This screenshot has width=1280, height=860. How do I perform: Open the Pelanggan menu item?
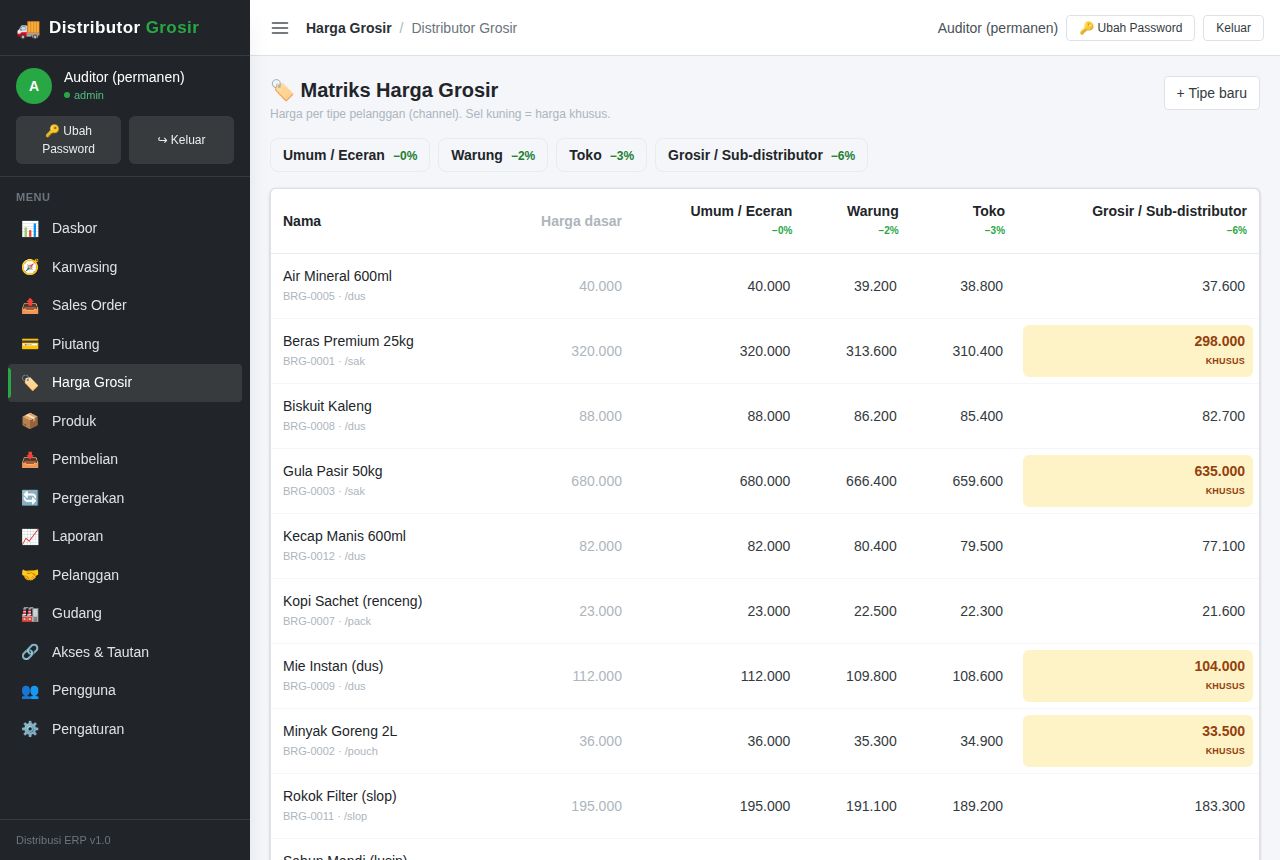click(125, 575)
